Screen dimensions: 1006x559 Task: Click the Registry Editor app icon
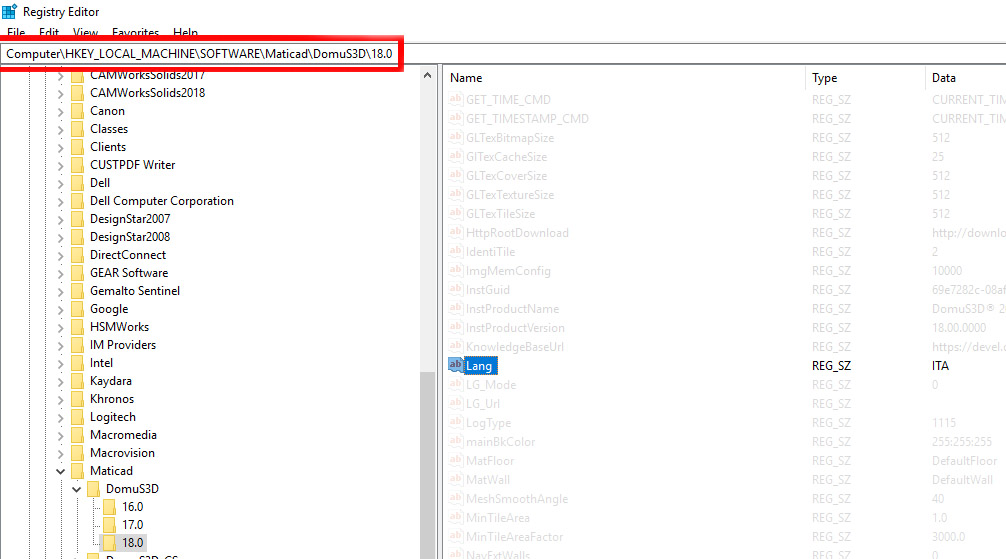pyautogui.click(x=9, y=11)
